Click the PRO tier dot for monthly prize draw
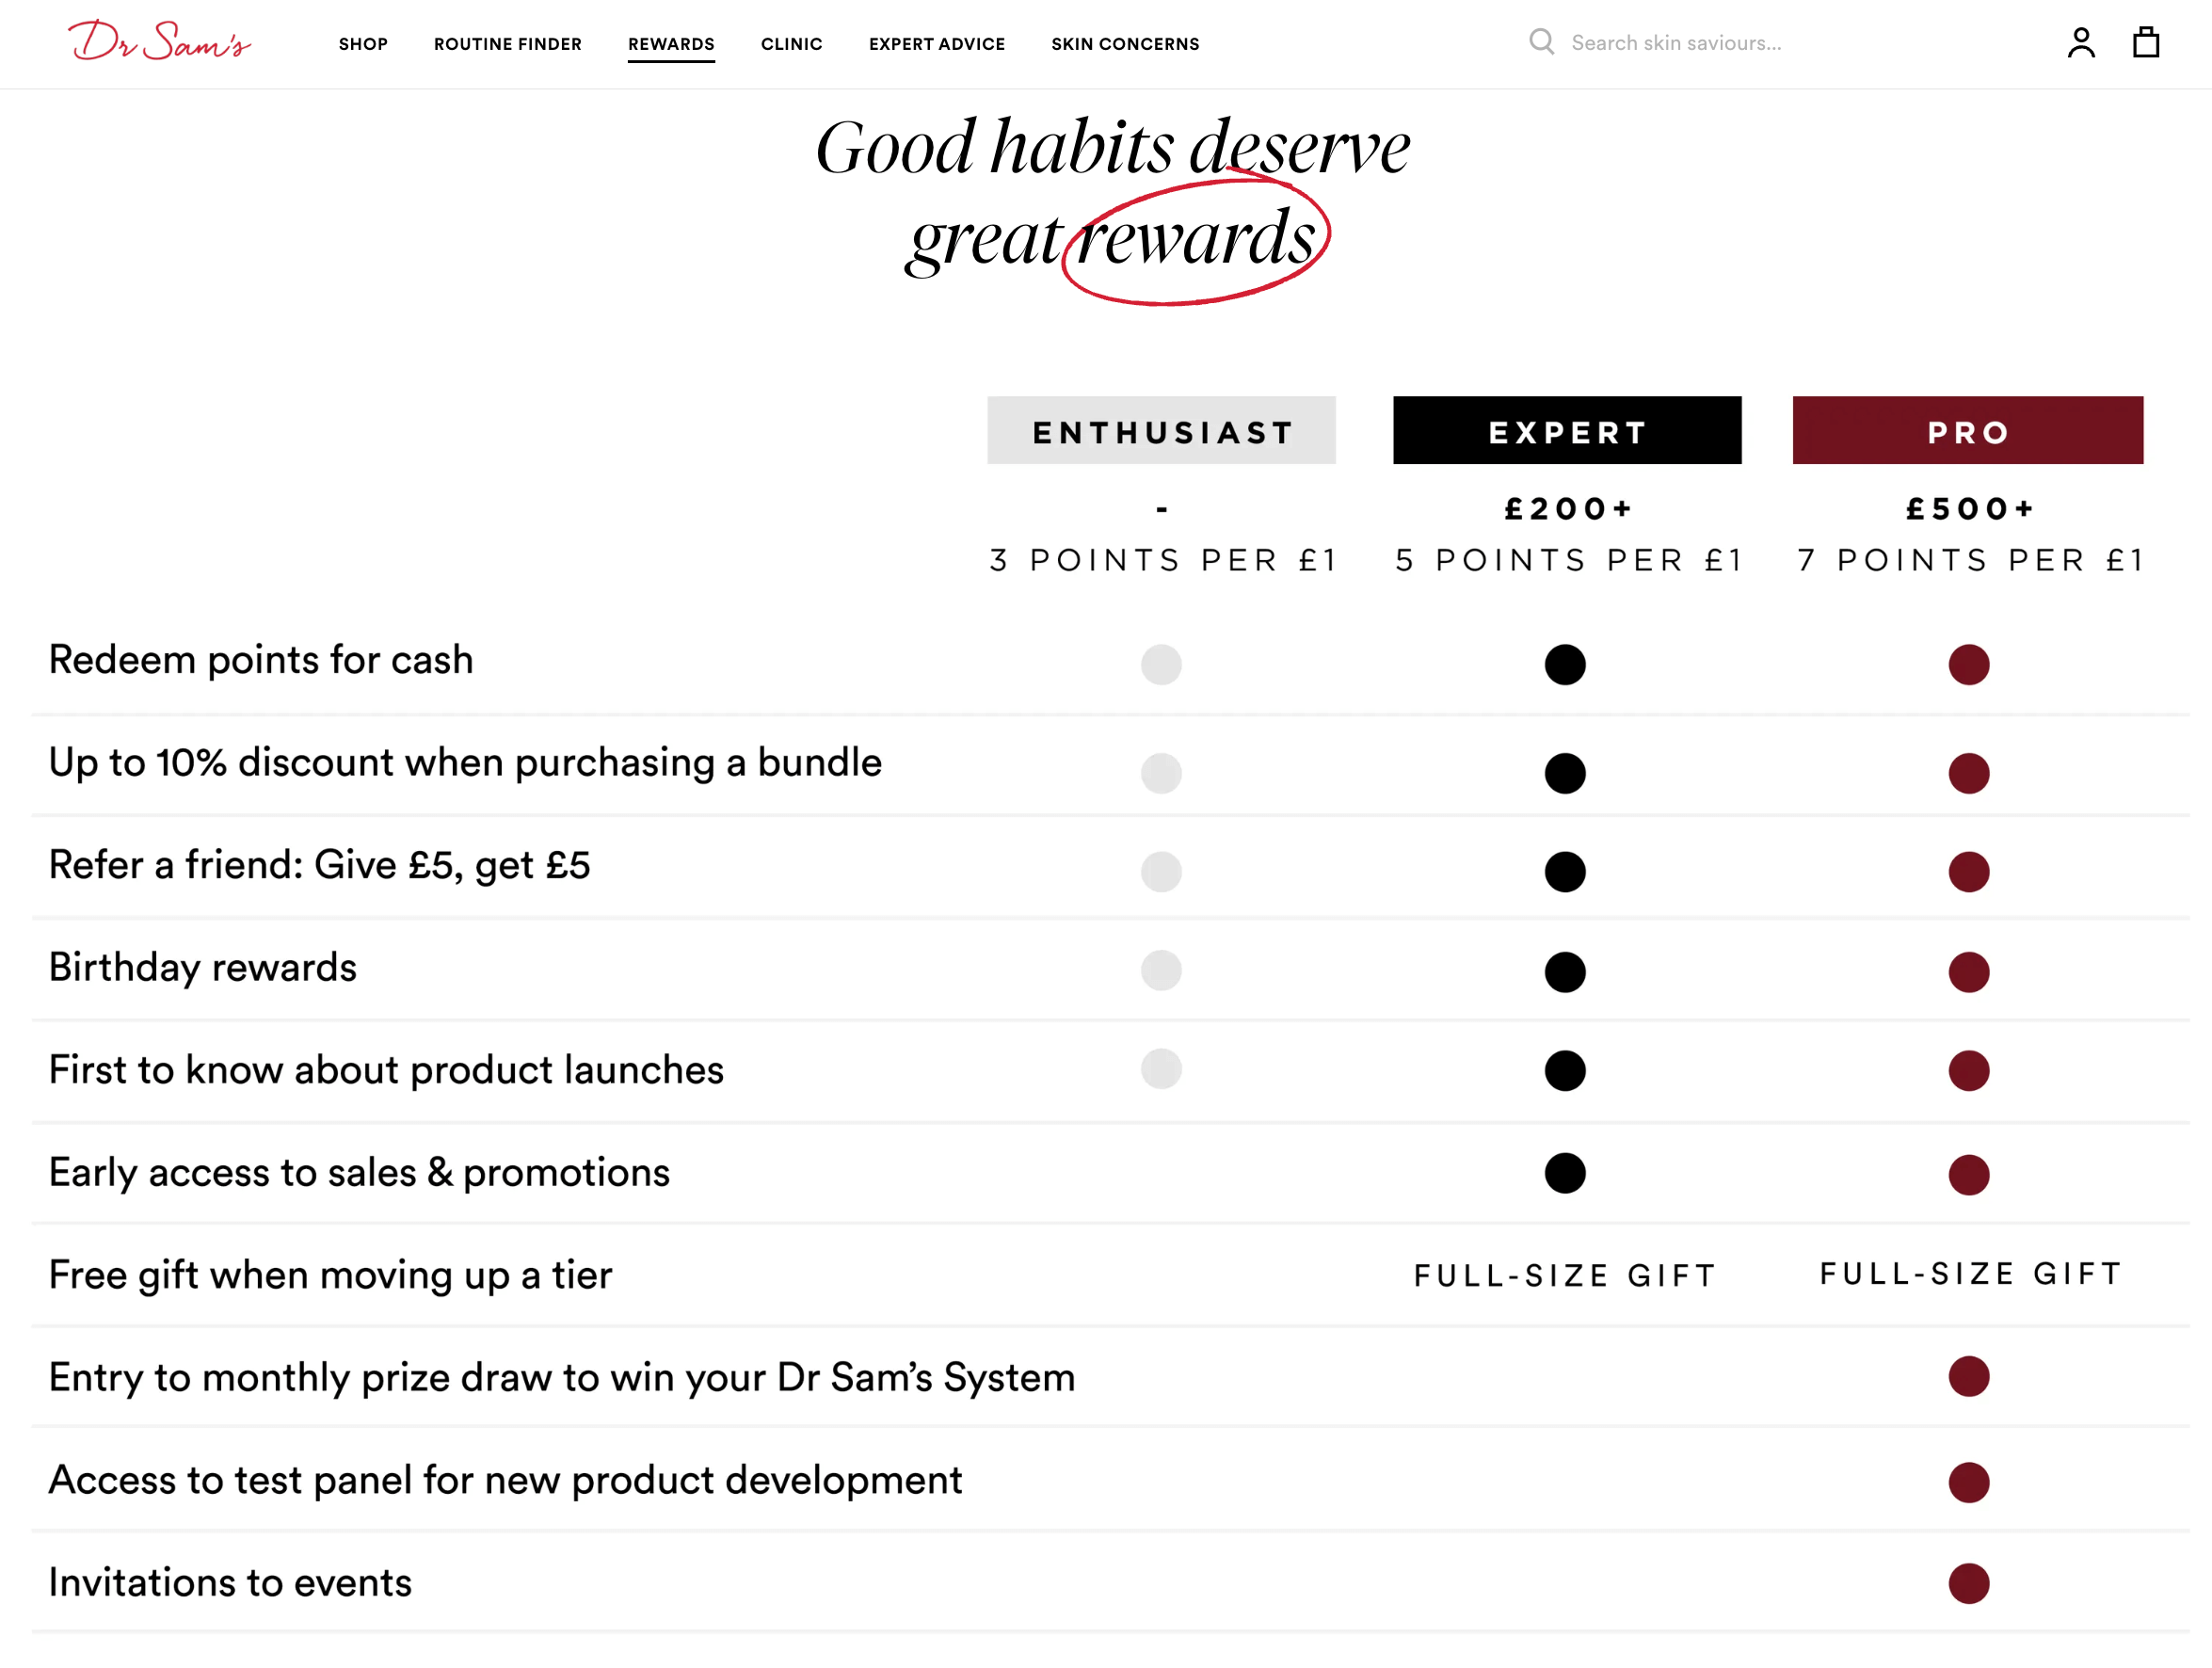 click(x=1967, y=1377)
